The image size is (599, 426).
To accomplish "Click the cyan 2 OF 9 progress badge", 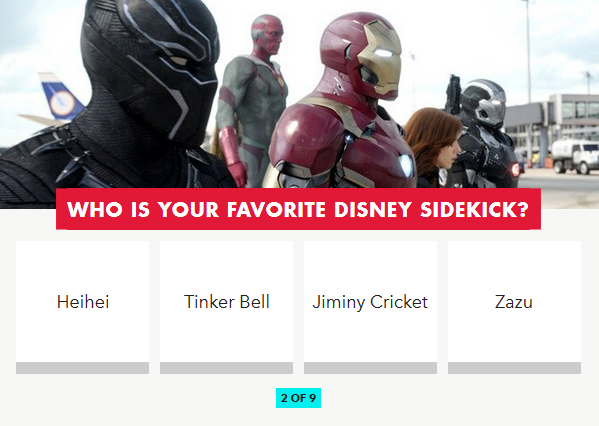I will 298,398.
